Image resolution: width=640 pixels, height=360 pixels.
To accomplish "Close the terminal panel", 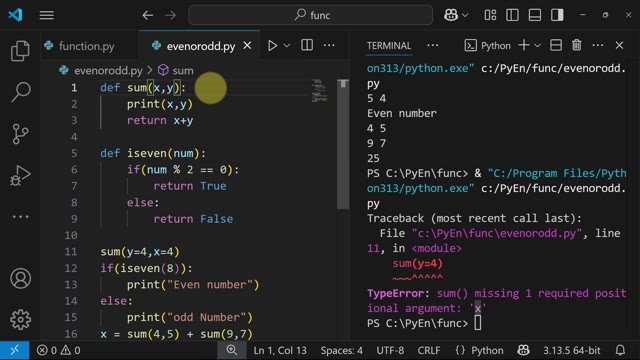I will tap(619, 45).
